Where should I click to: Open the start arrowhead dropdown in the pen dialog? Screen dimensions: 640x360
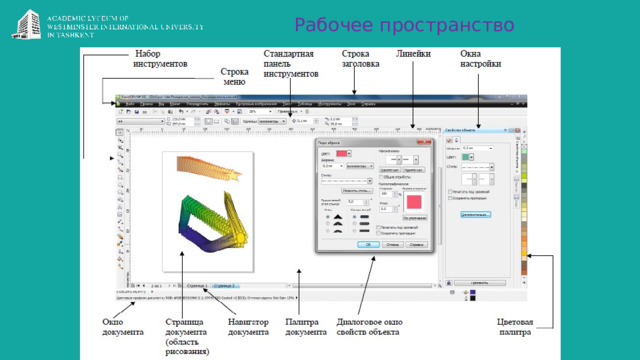pos(399,160)
